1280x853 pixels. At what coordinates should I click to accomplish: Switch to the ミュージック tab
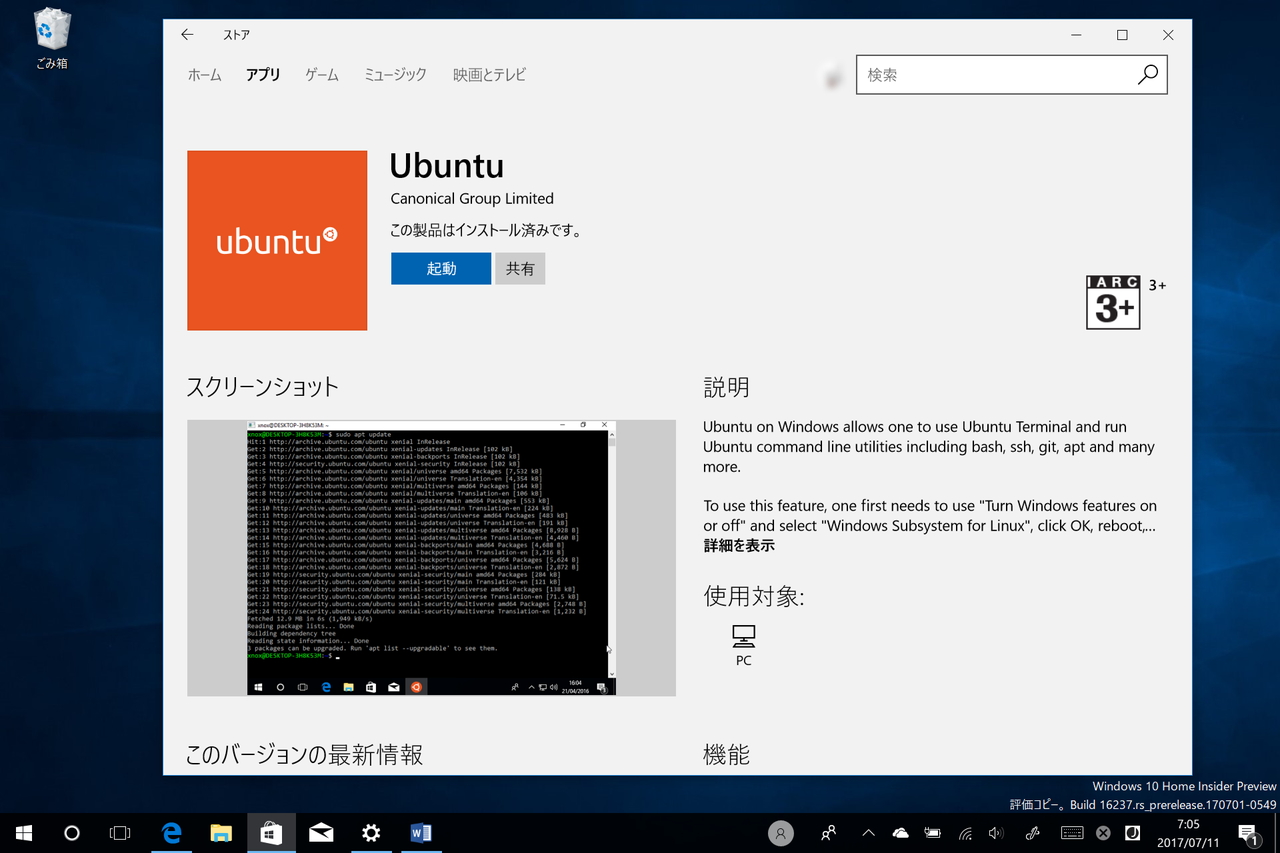(395, 74)
